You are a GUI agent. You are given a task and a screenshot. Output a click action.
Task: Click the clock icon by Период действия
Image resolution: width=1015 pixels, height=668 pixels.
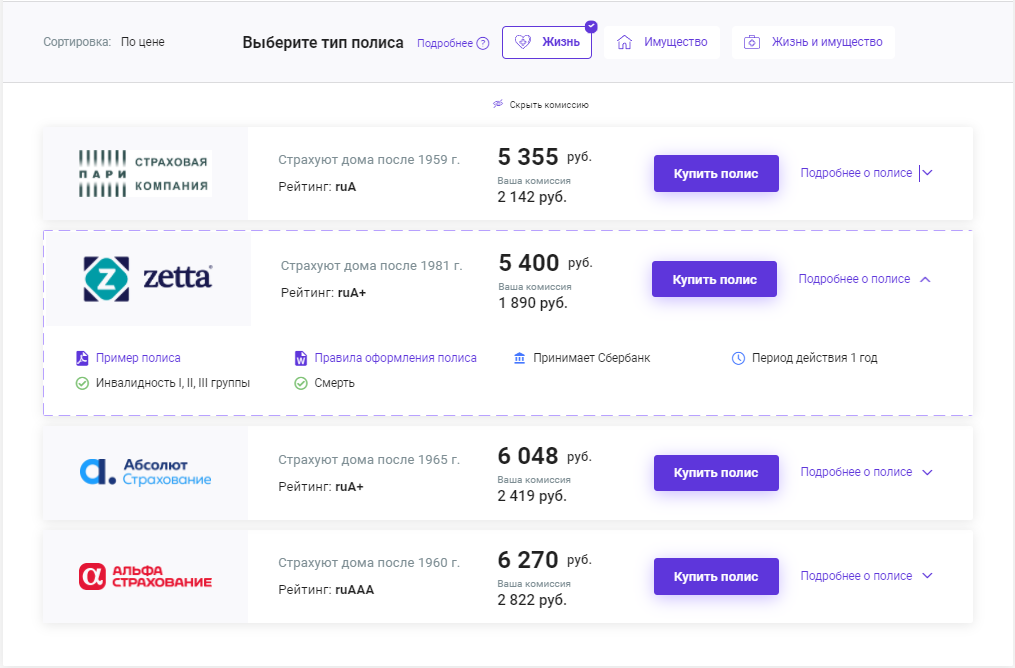coord(738,358)
